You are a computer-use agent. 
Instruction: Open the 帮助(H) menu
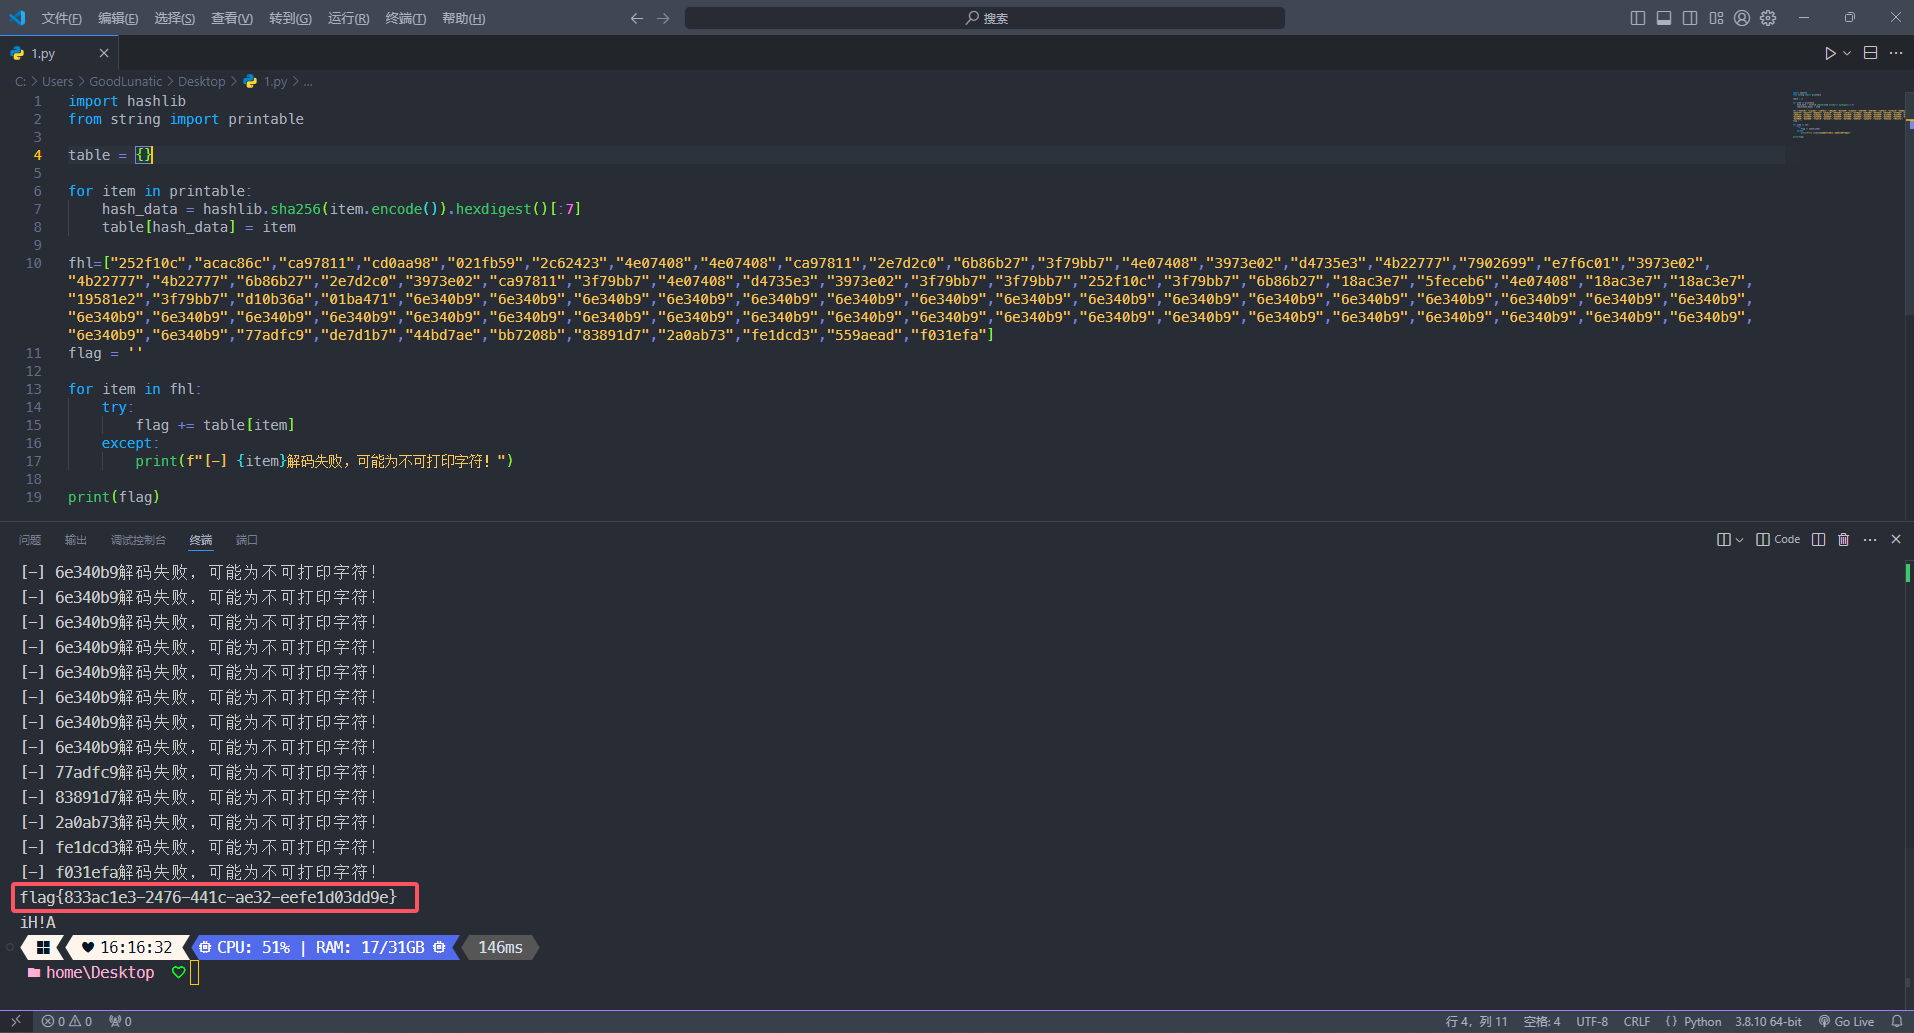click(463, 18)
